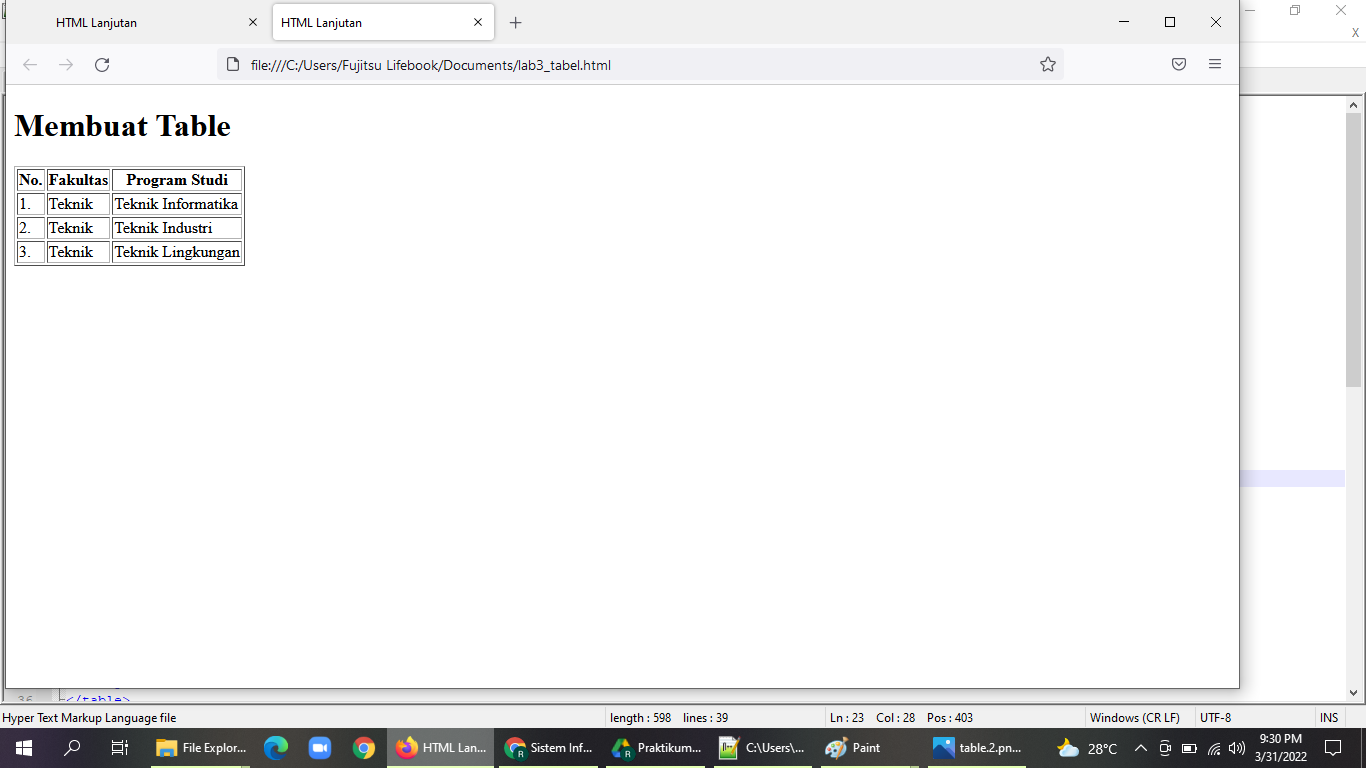Click the page file icon in address bar
The height and width of the screenshot is (768, 1366).
click(233, 65)
